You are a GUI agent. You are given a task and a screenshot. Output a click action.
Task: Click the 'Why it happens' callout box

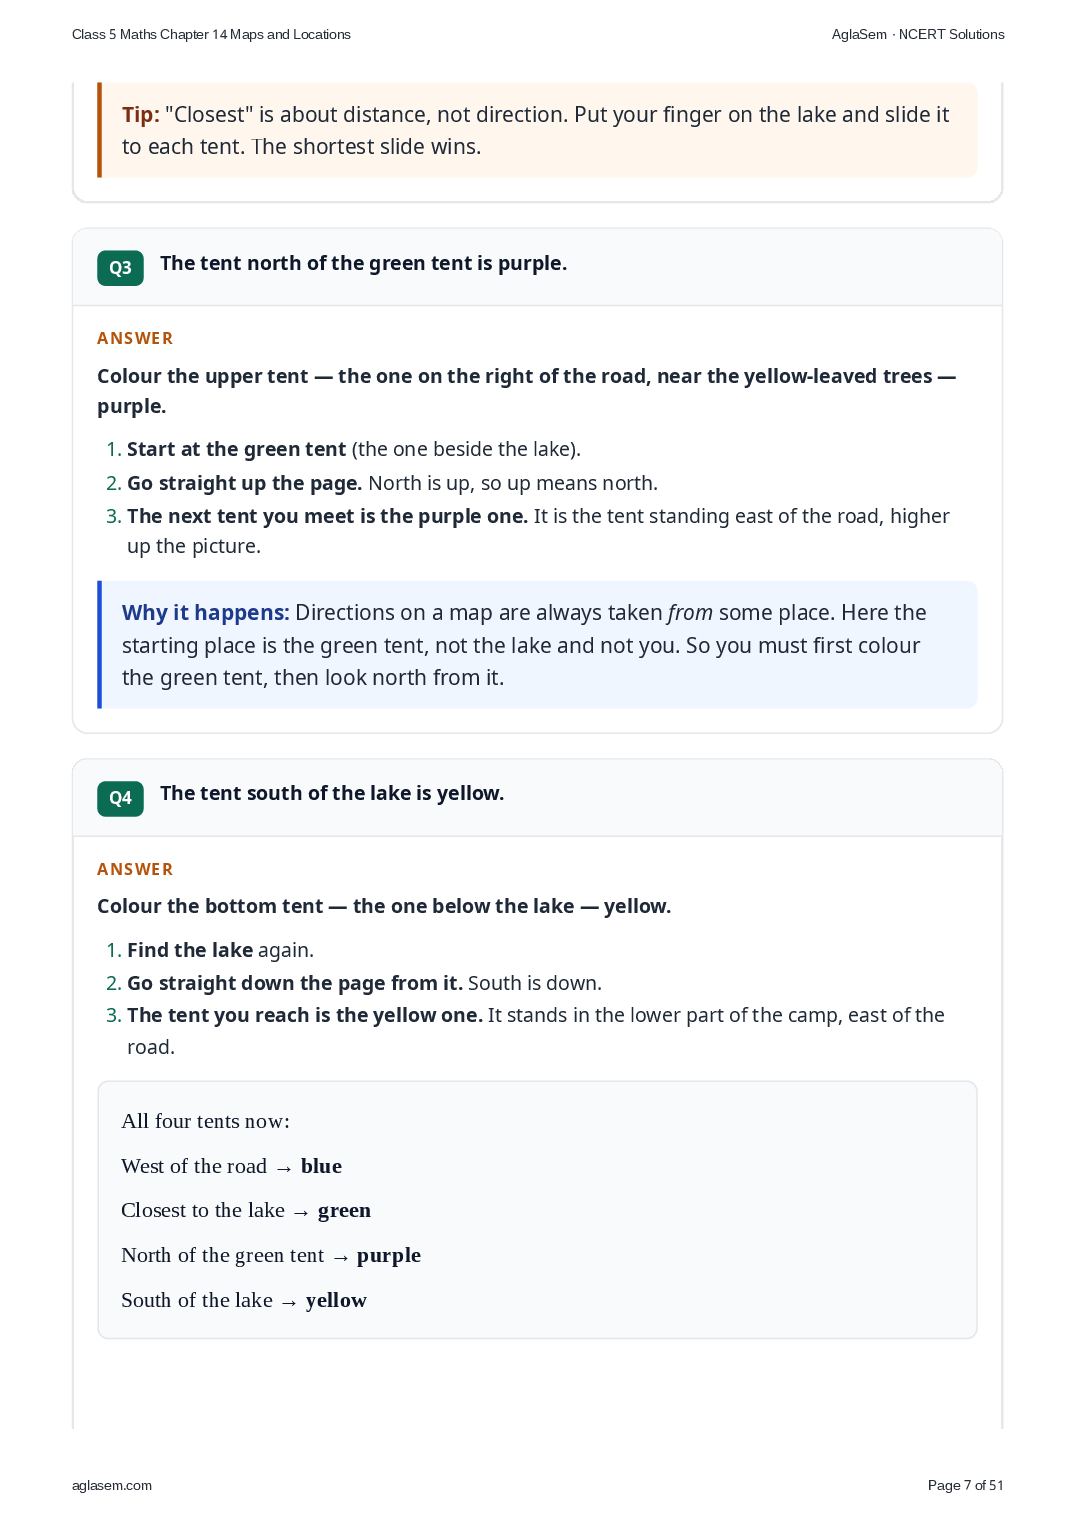(537, 645)
